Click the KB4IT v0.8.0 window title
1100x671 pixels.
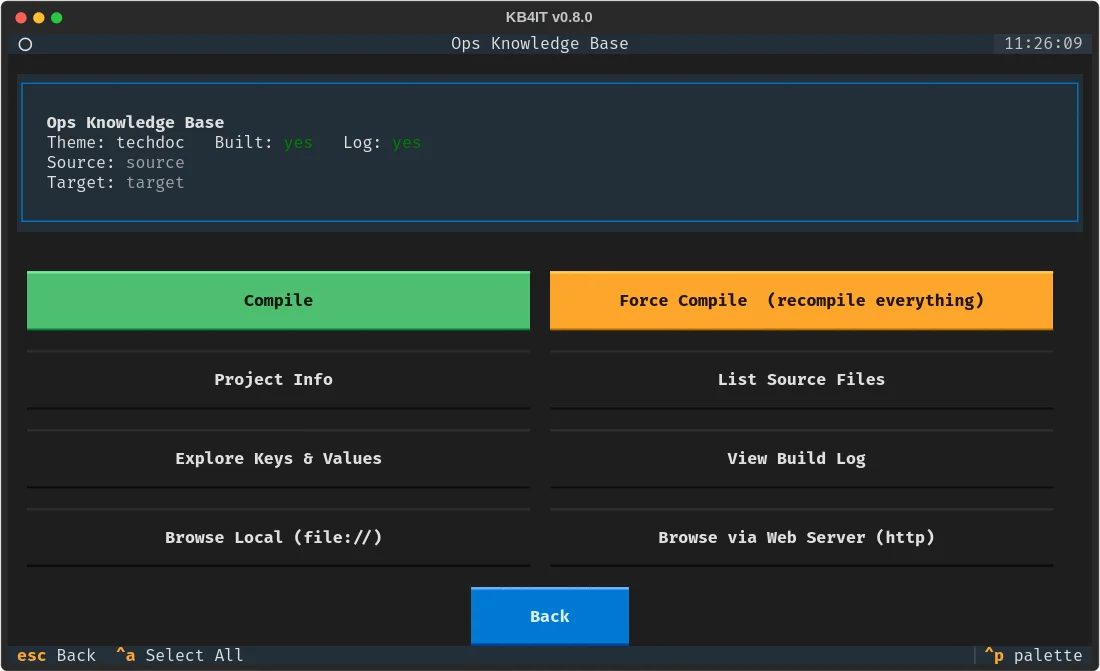549,17
